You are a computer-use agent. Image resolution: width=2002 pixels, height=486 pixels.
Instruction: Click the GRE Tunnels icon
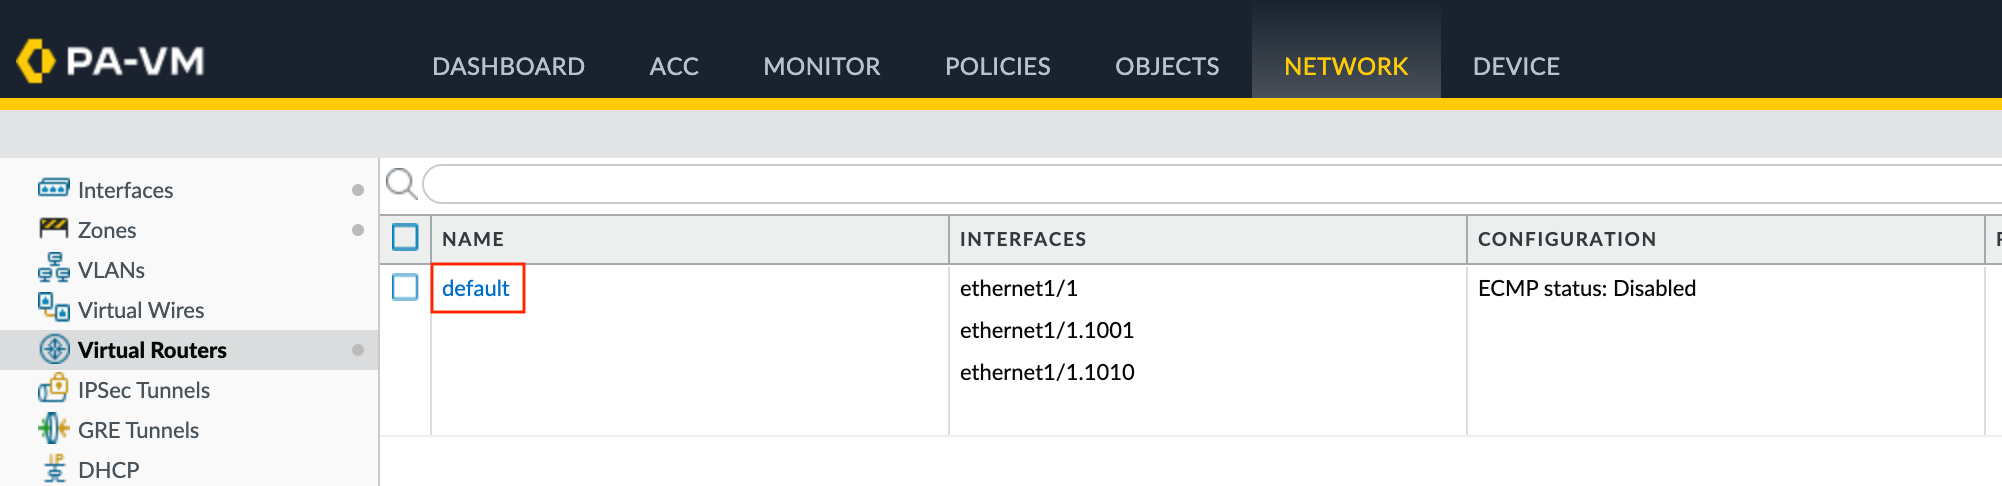point(53,429)
